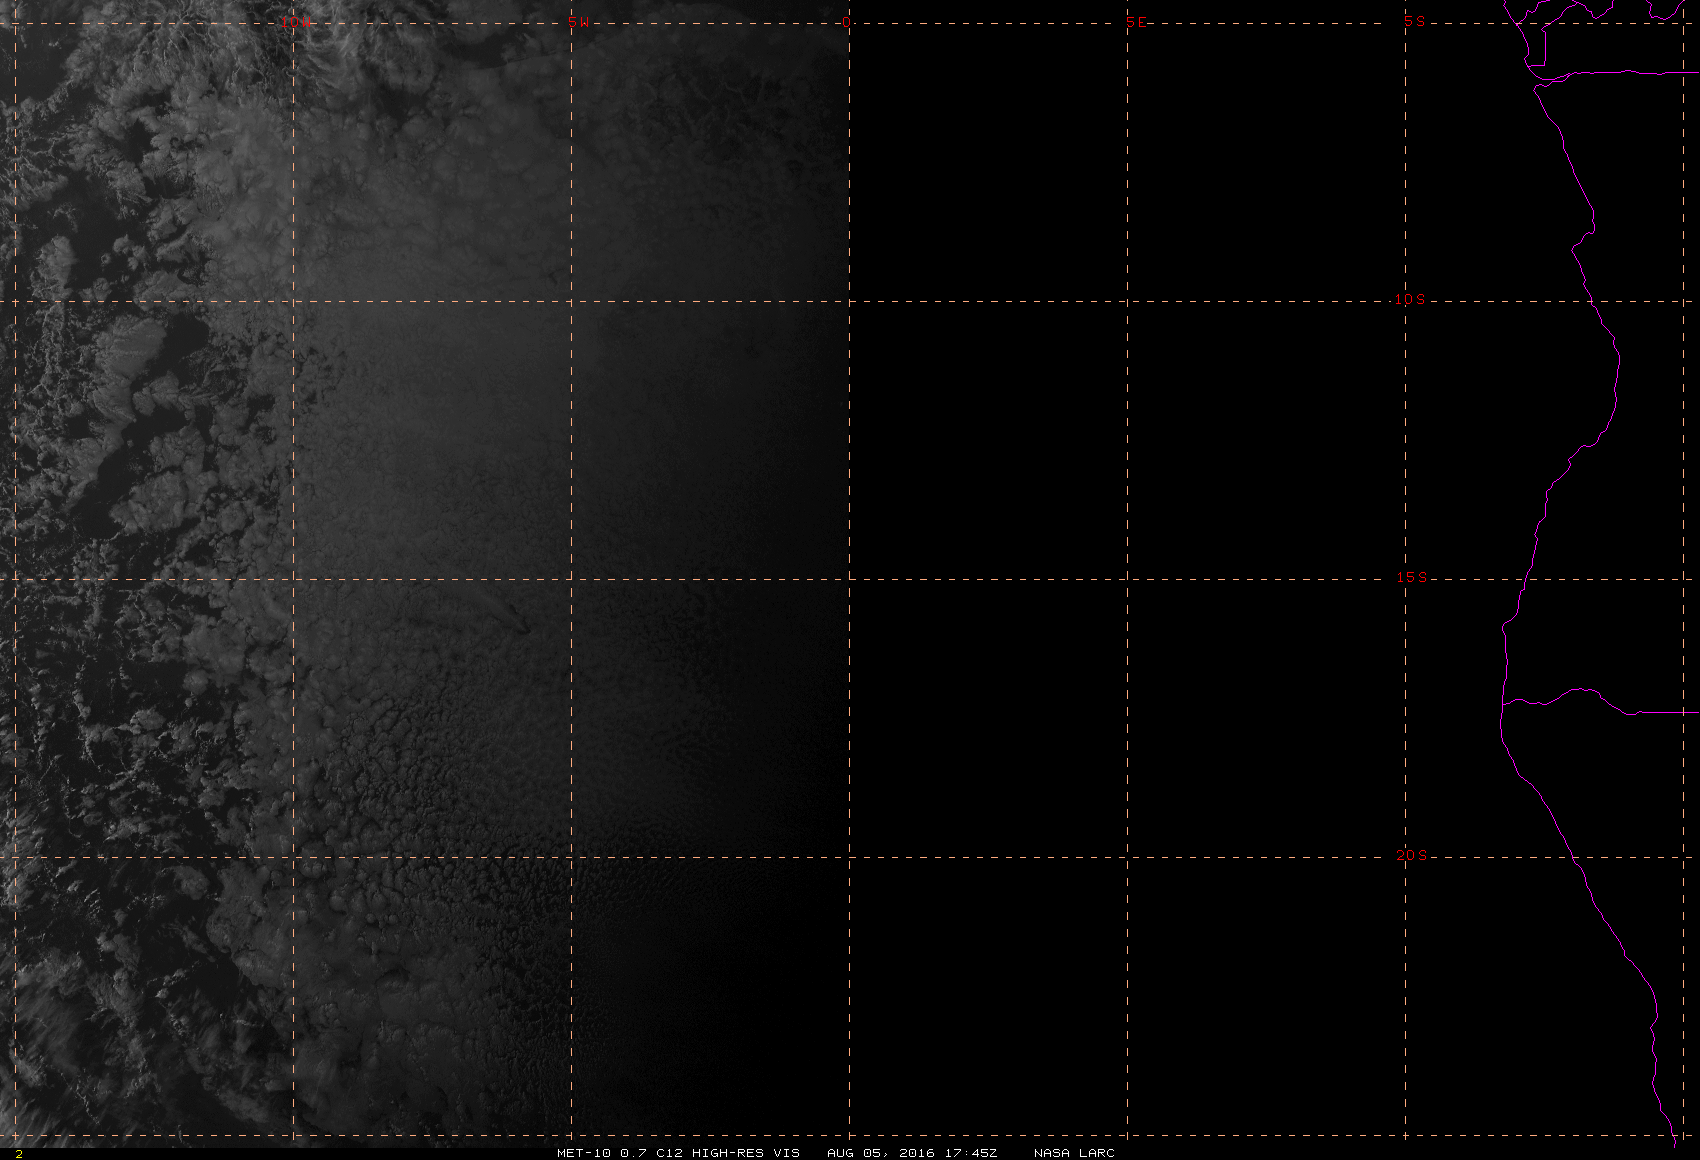
Task: Click the 15S latitude label
Action: [1412, 577]
